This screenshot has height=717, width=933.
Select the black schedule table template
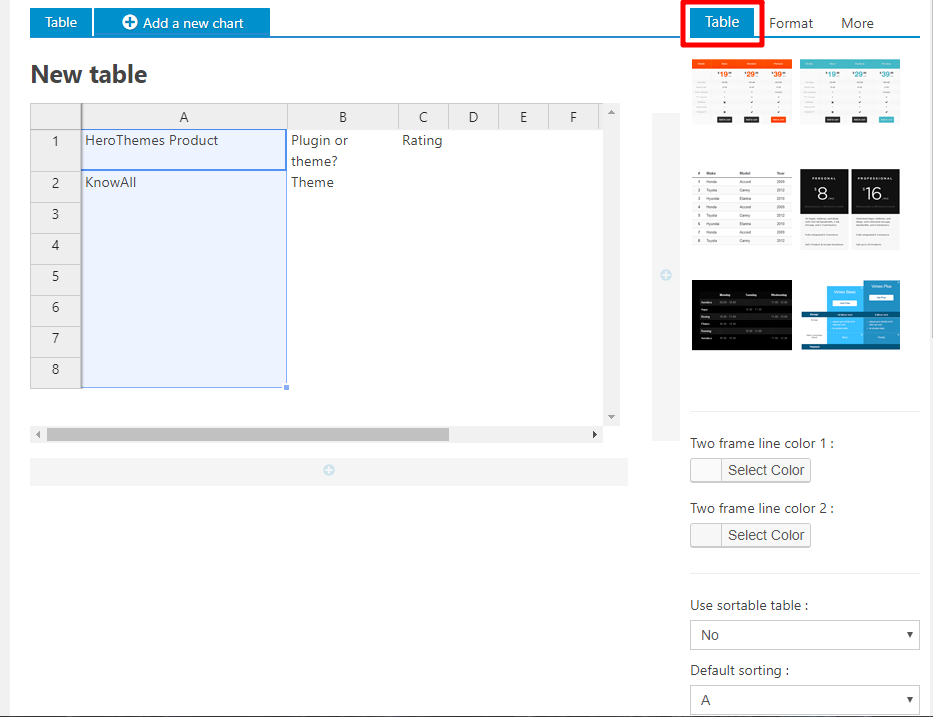click(741, 315)
